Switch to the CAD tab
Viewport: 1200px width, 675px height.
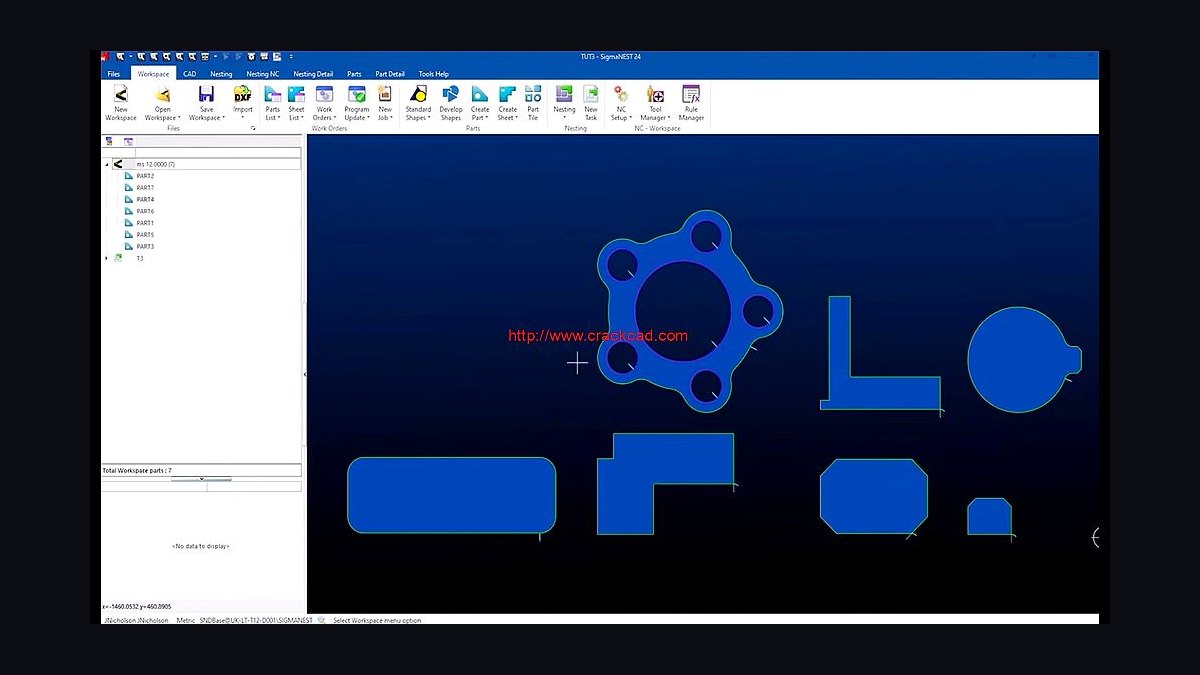pos(189,74)
